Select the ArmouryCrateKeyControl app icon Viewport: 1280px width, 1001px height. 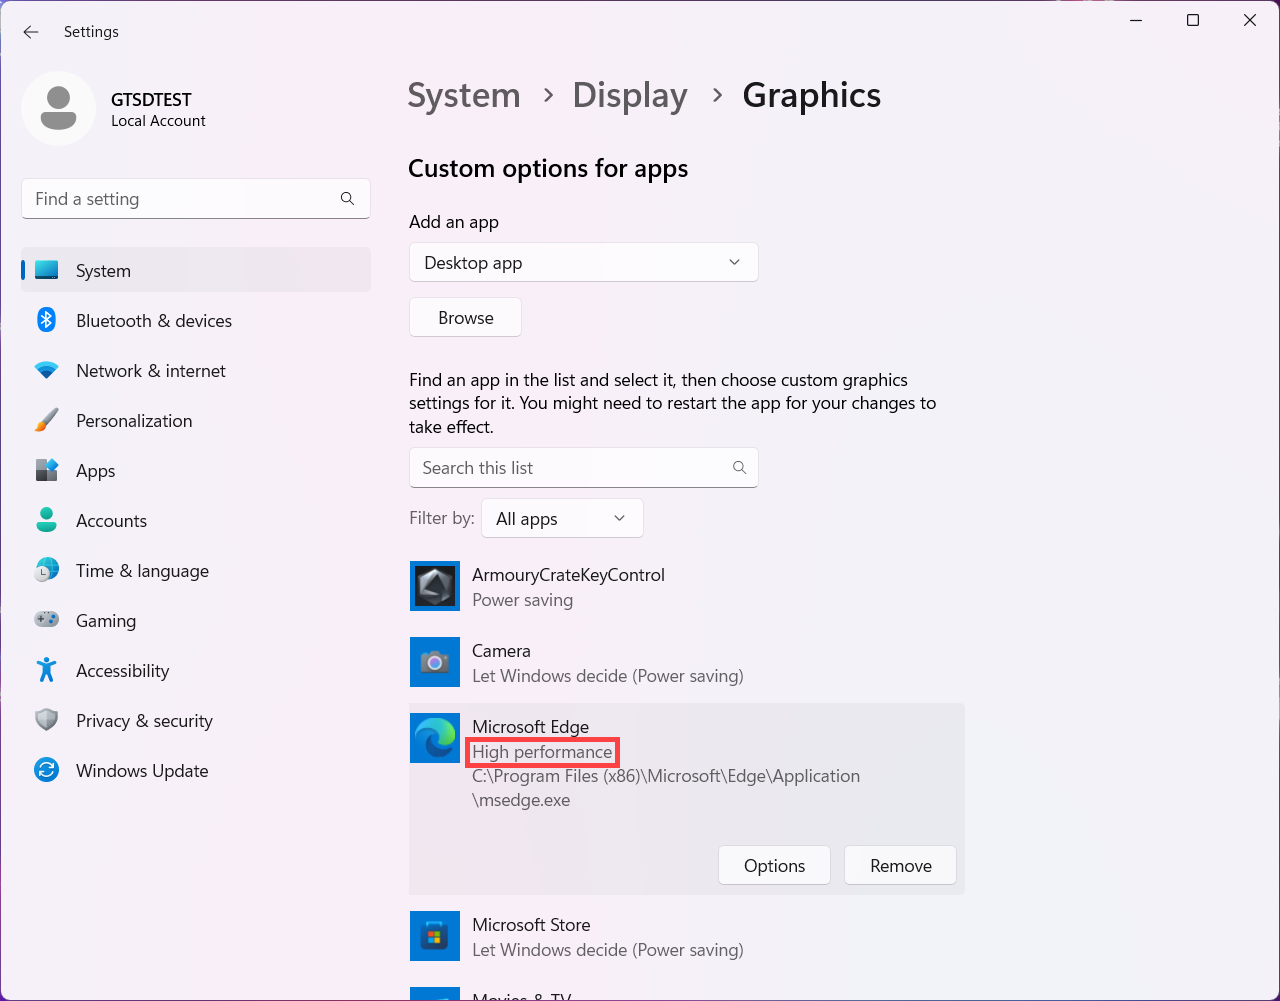click(435, 586)
